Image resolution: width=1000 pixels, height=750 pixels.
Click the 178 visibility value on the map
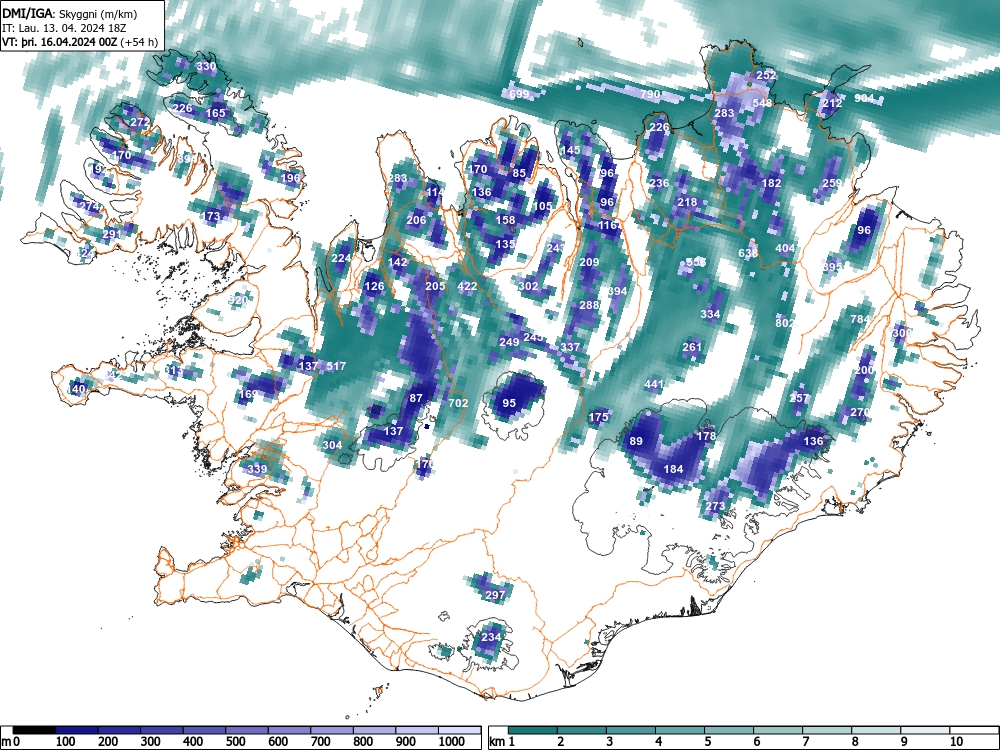point(706,436)
